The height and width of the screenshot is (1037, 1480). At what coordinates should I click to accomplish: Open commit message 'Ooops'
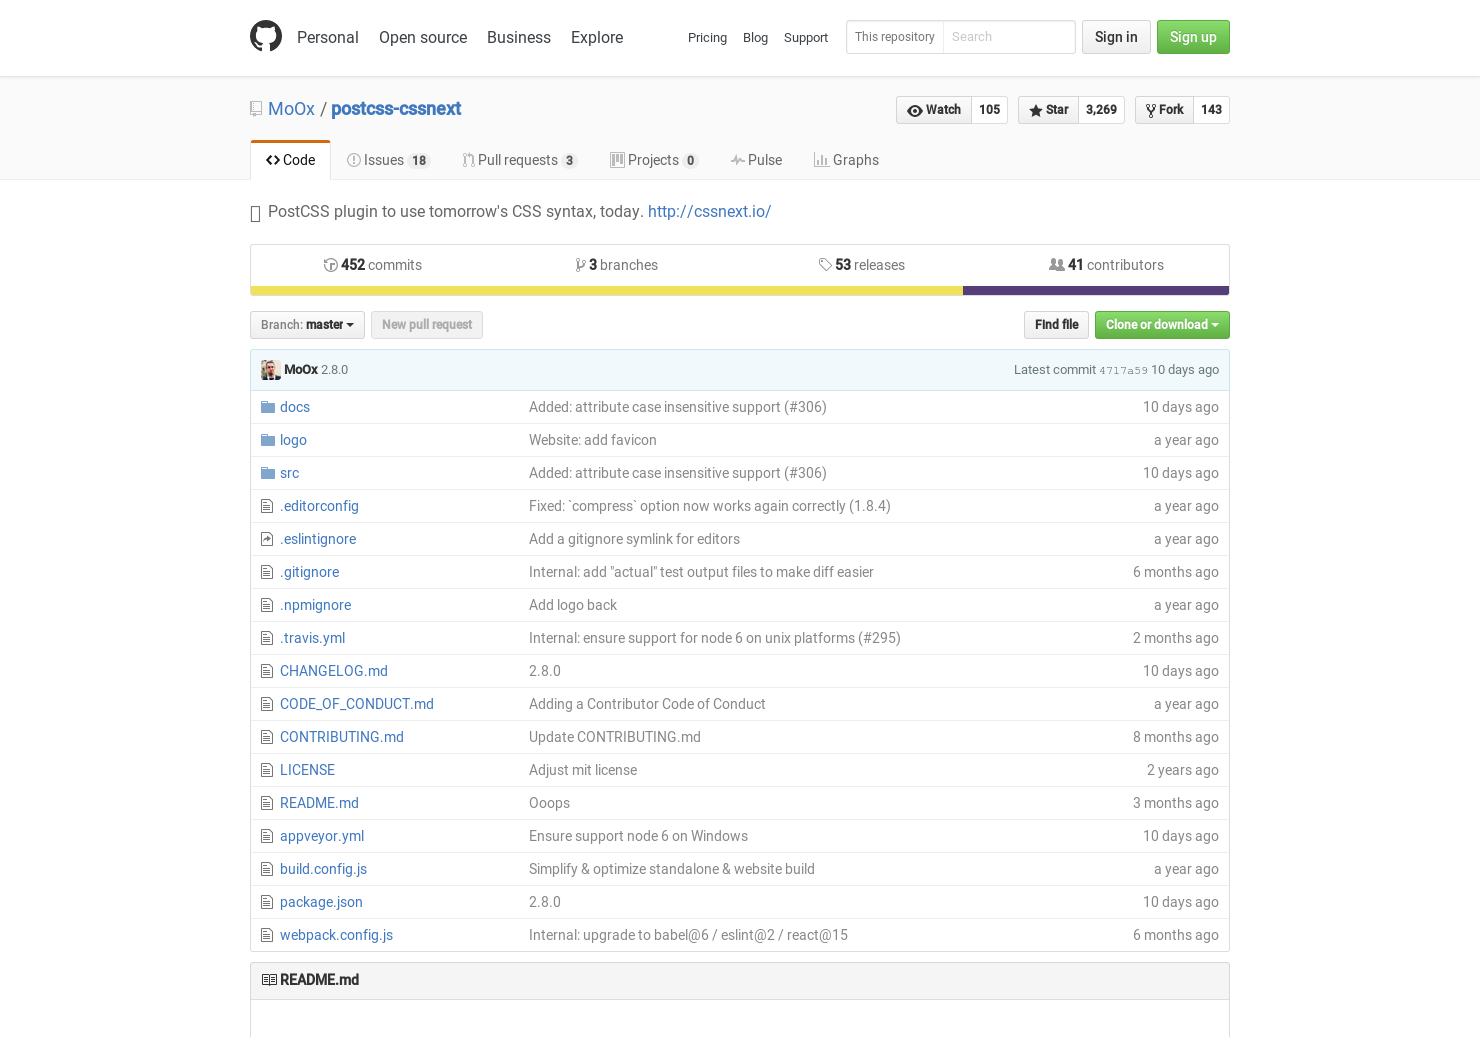click(x=549, y=803)
